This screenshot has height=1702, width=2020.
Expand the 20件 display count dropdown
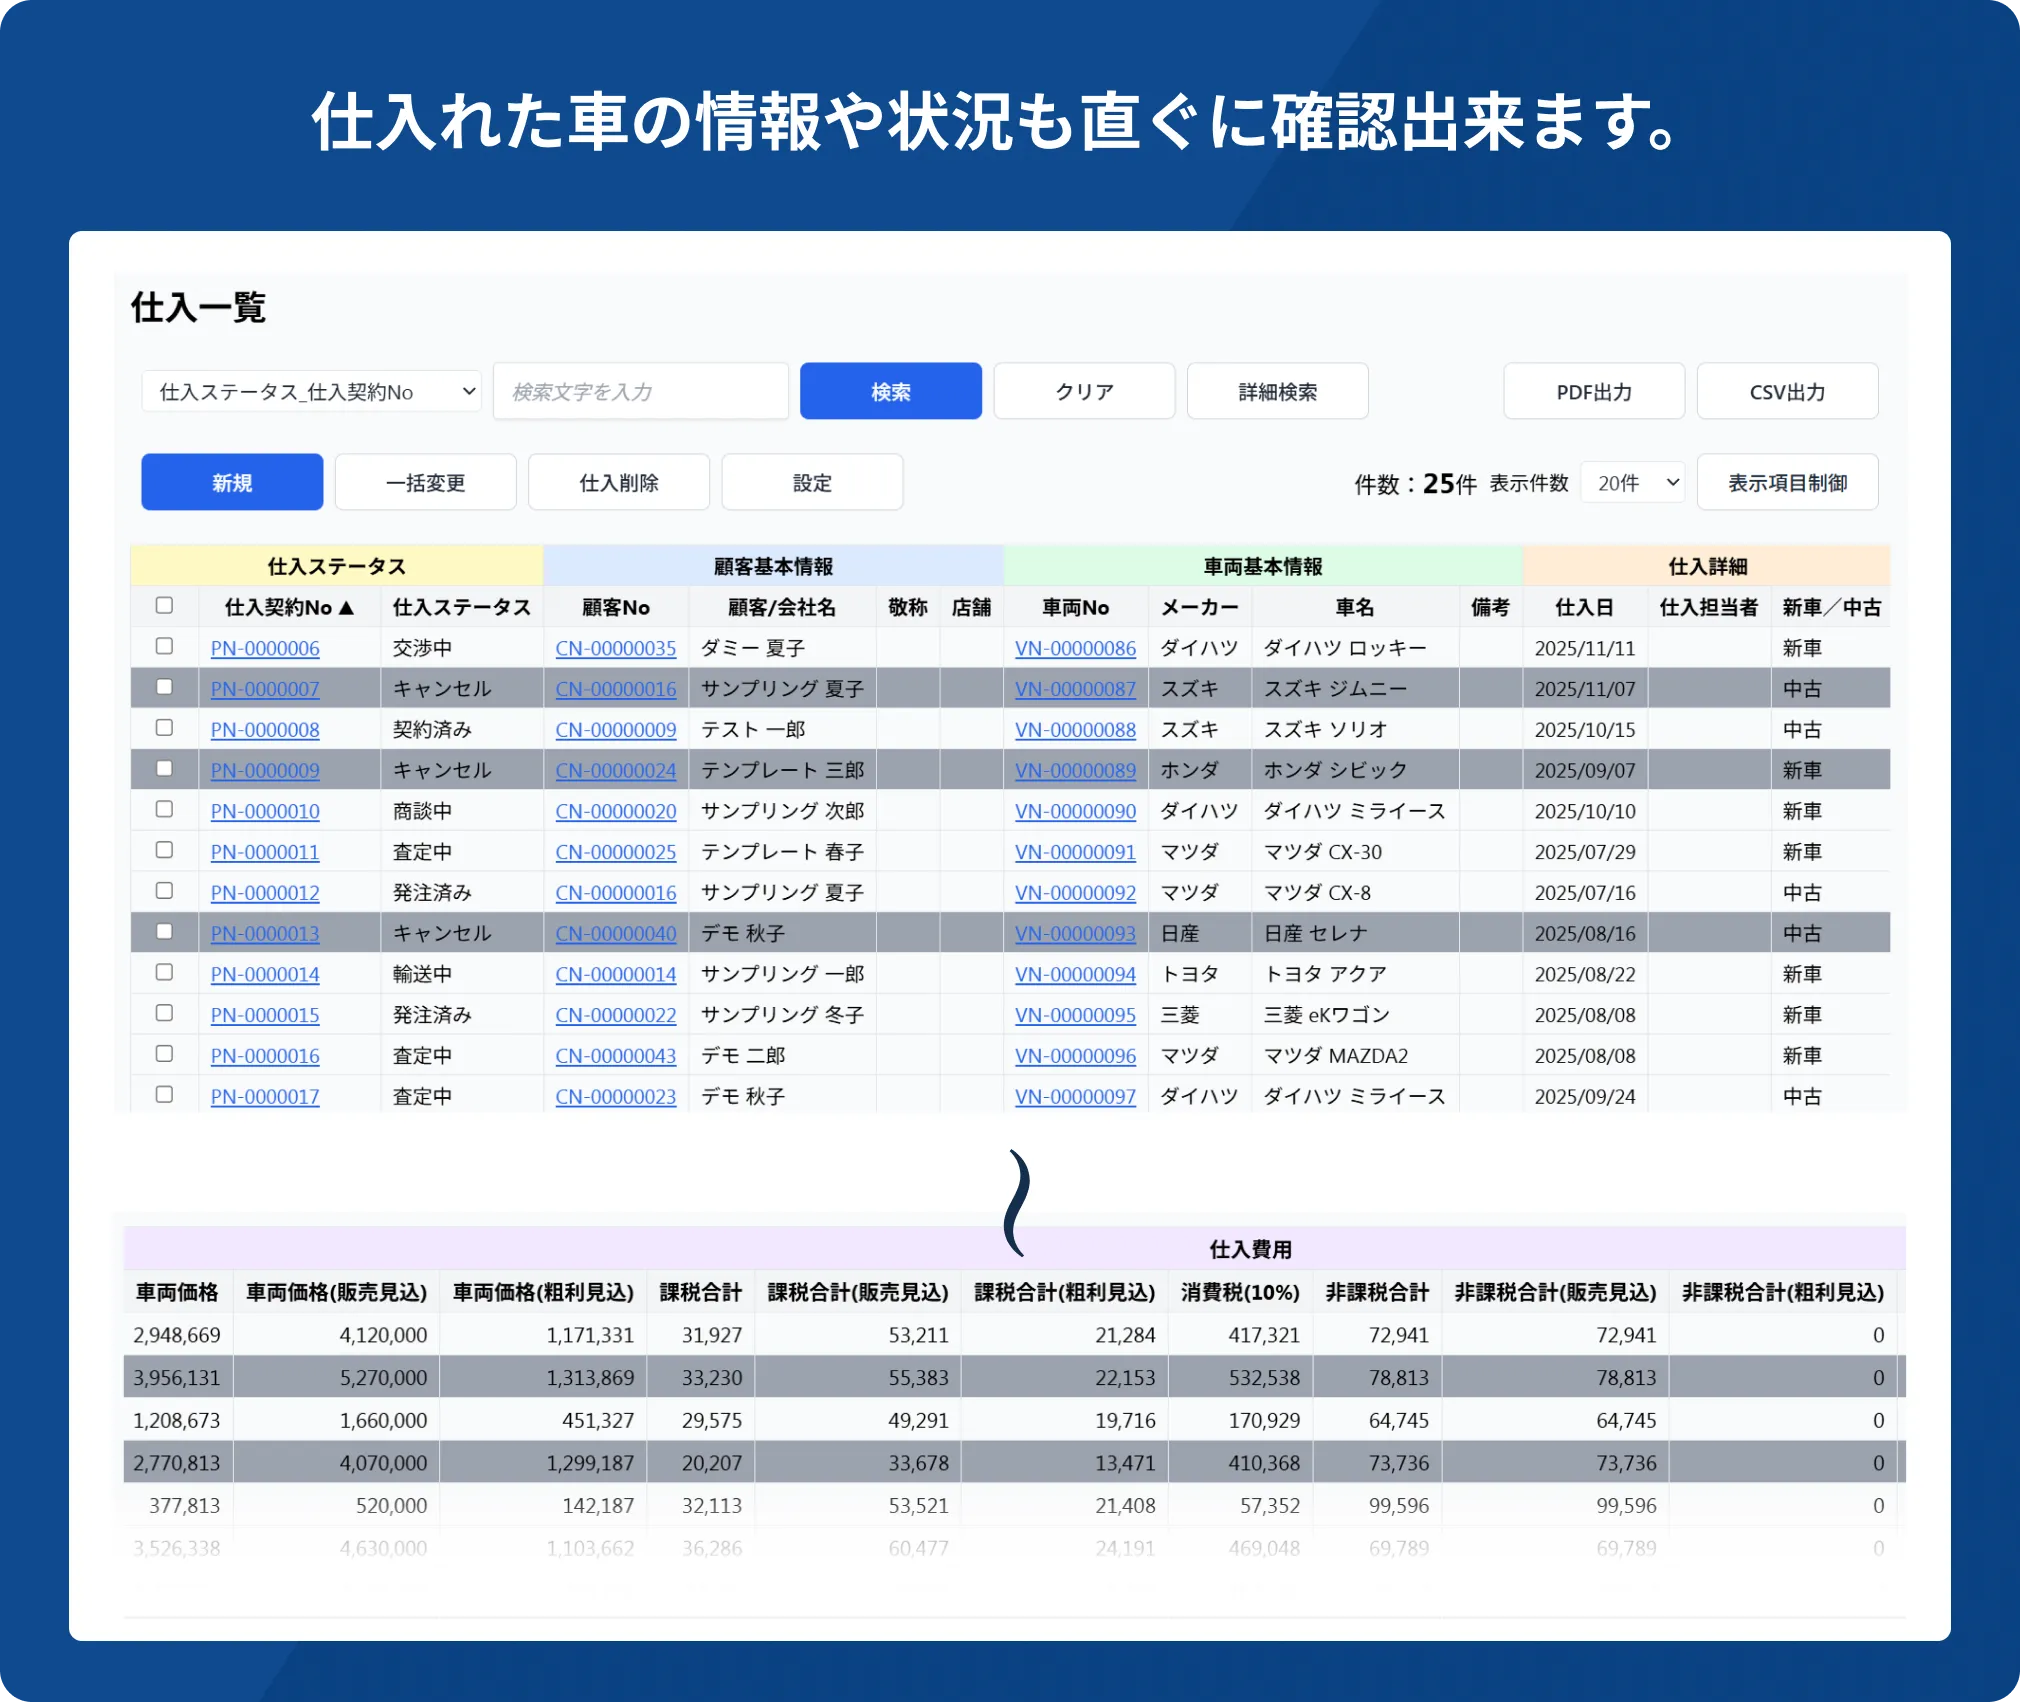1633,482
